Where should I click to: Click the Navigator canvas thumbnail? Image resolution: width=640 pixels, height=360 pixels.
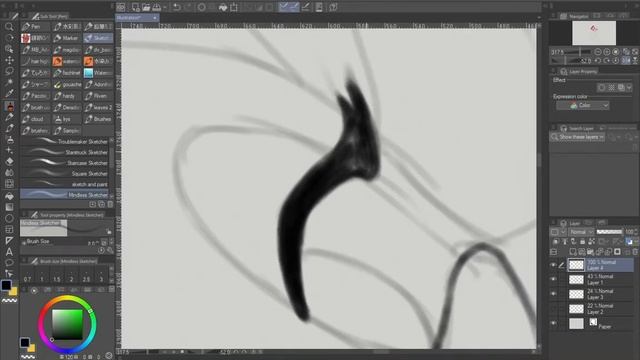[594, 33]
